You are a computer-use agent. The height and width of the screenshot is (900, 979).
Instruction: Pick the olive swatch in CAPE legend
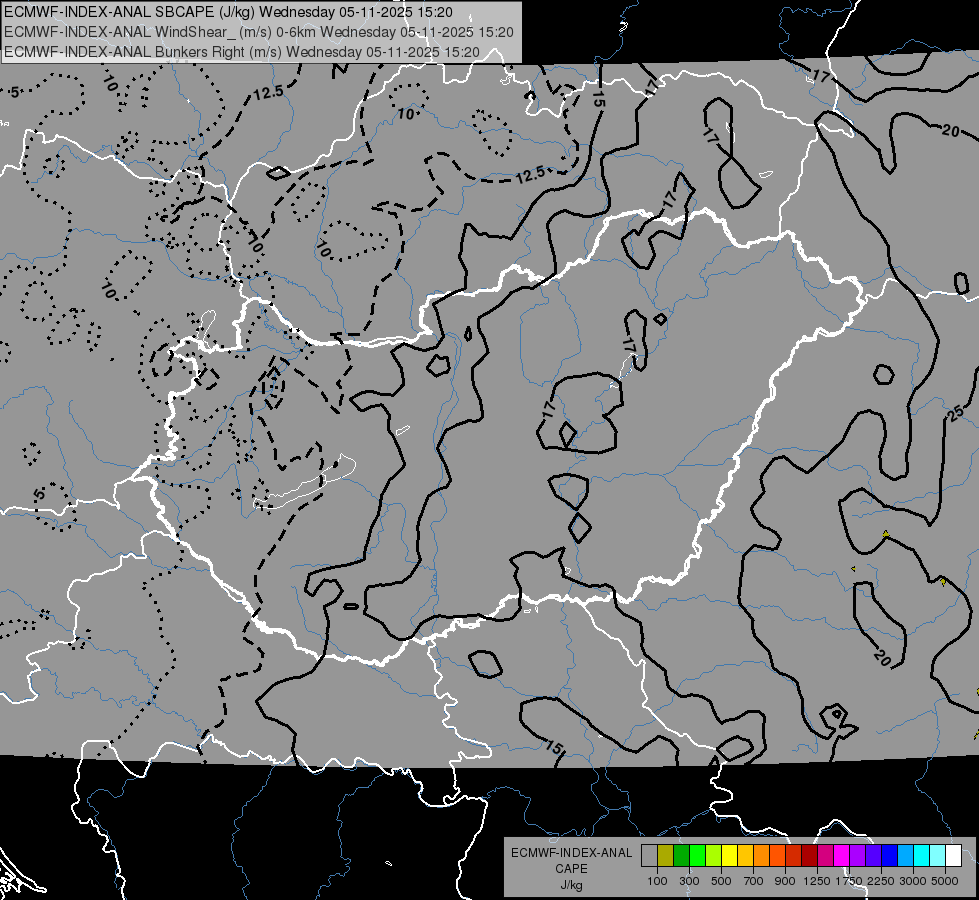click(666, 856)
